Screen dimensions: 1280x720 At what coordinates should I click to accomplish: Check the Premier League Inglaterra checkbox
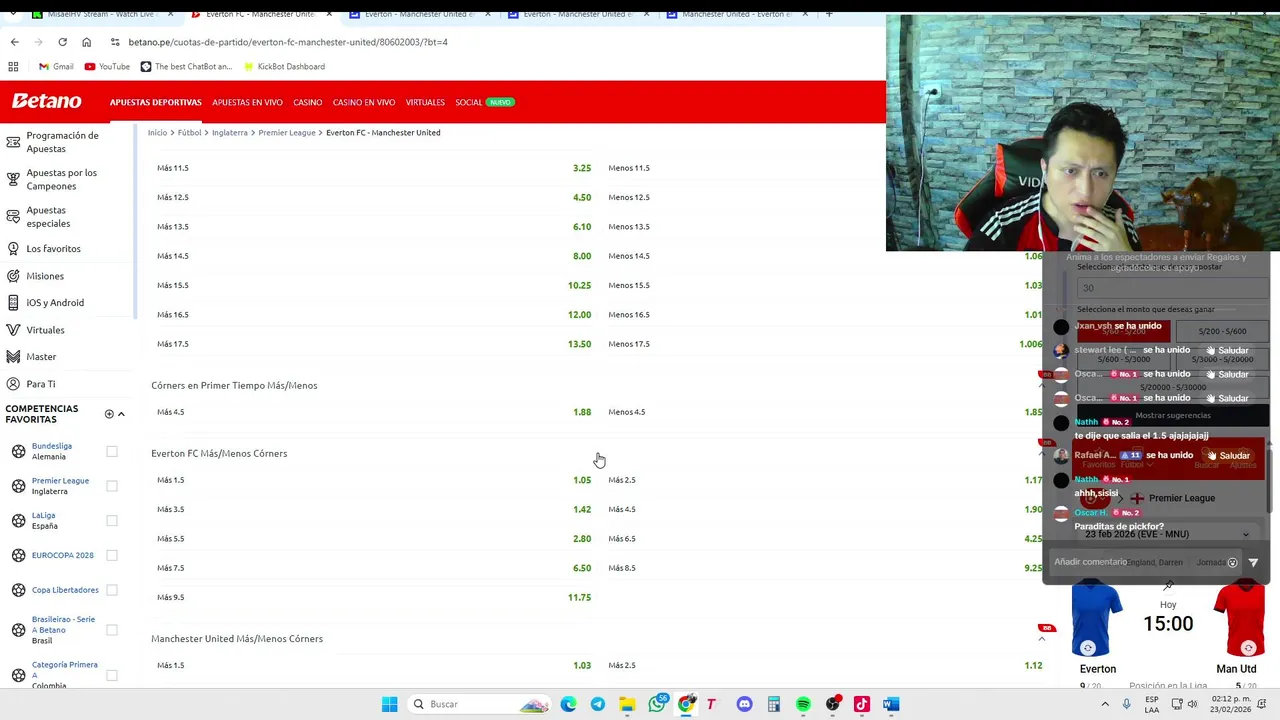[x=112, y=486]
